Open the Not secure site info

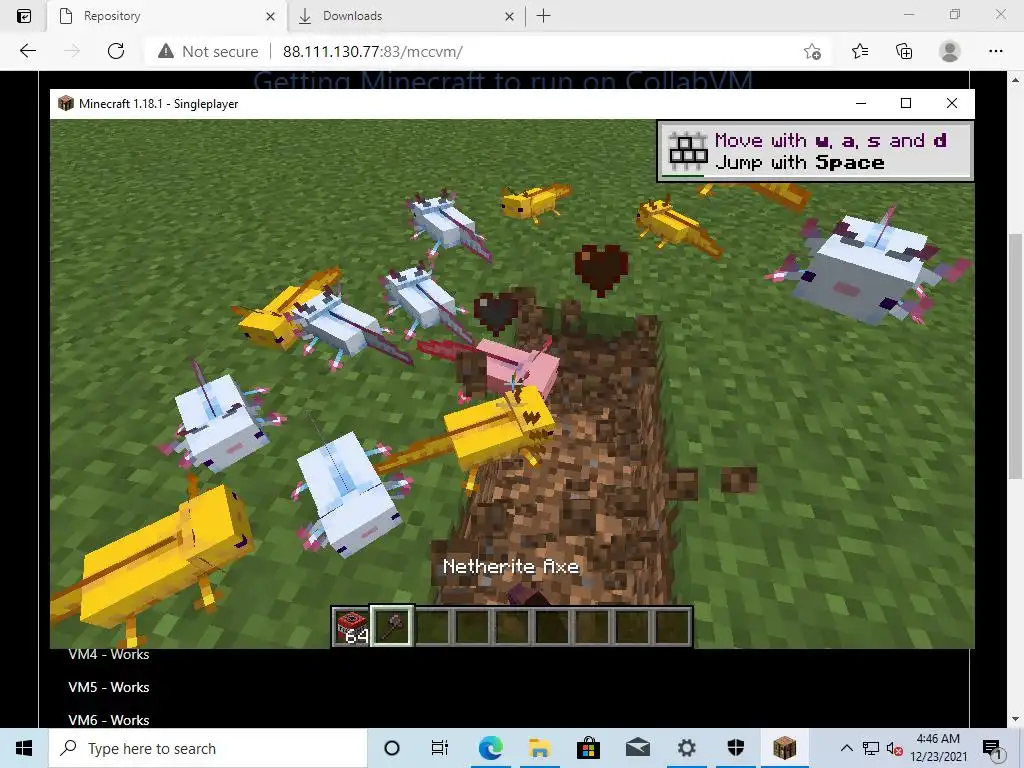[x=209, y=52]
